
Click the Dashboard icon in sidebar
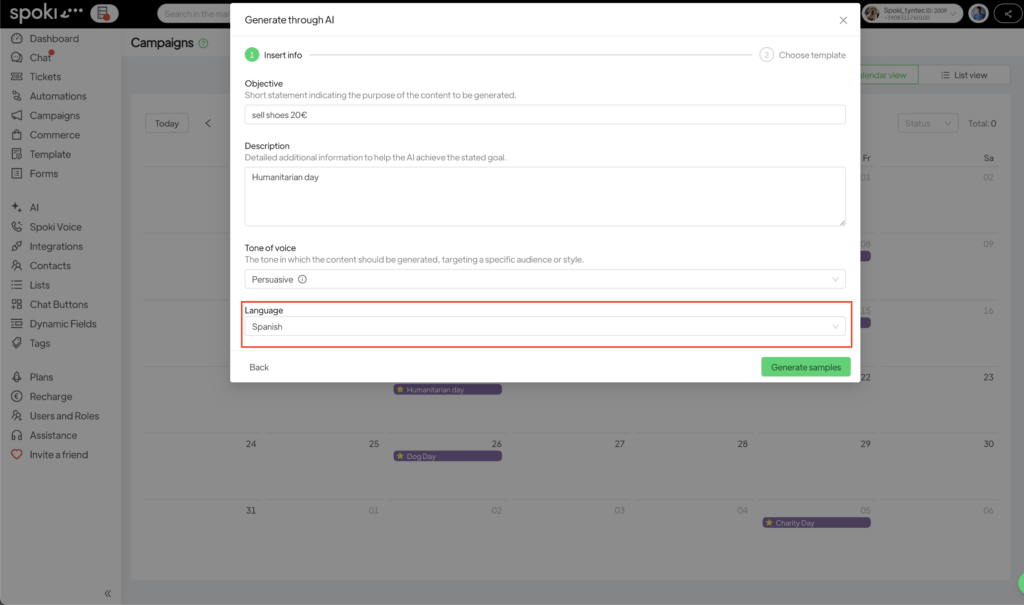click(17, 38)
